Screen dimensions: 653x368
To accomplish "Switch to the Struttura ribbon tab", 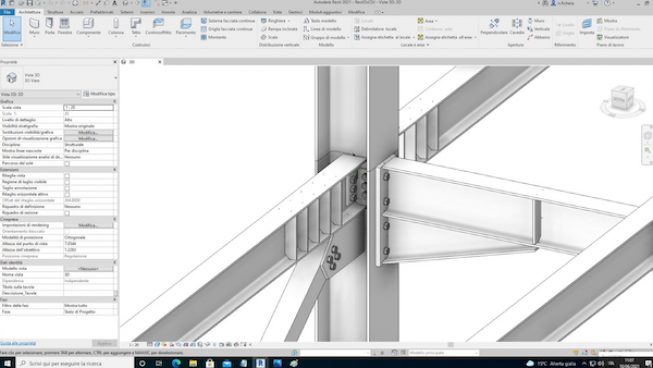I will 55,12.
